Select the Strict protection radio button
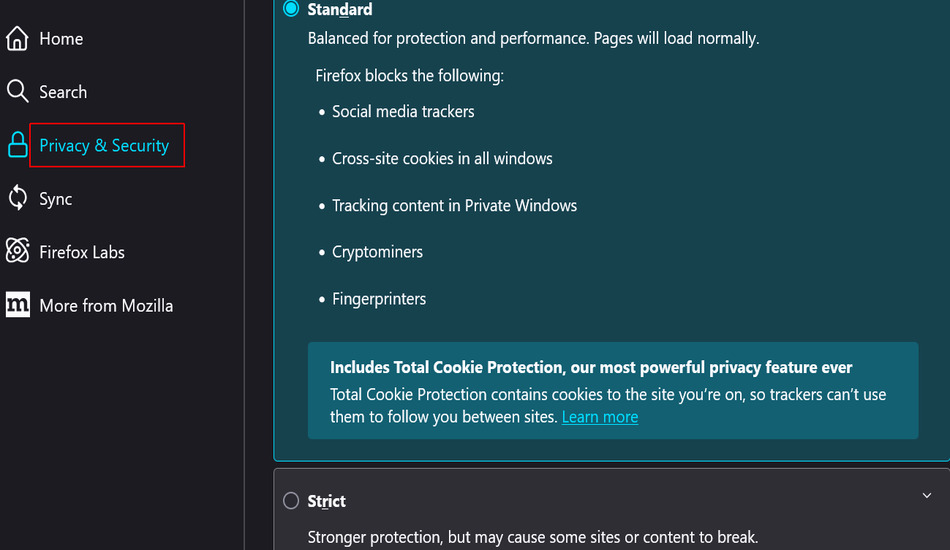The width and height of the screenshot is (950, 550). [x=291, y=500]
